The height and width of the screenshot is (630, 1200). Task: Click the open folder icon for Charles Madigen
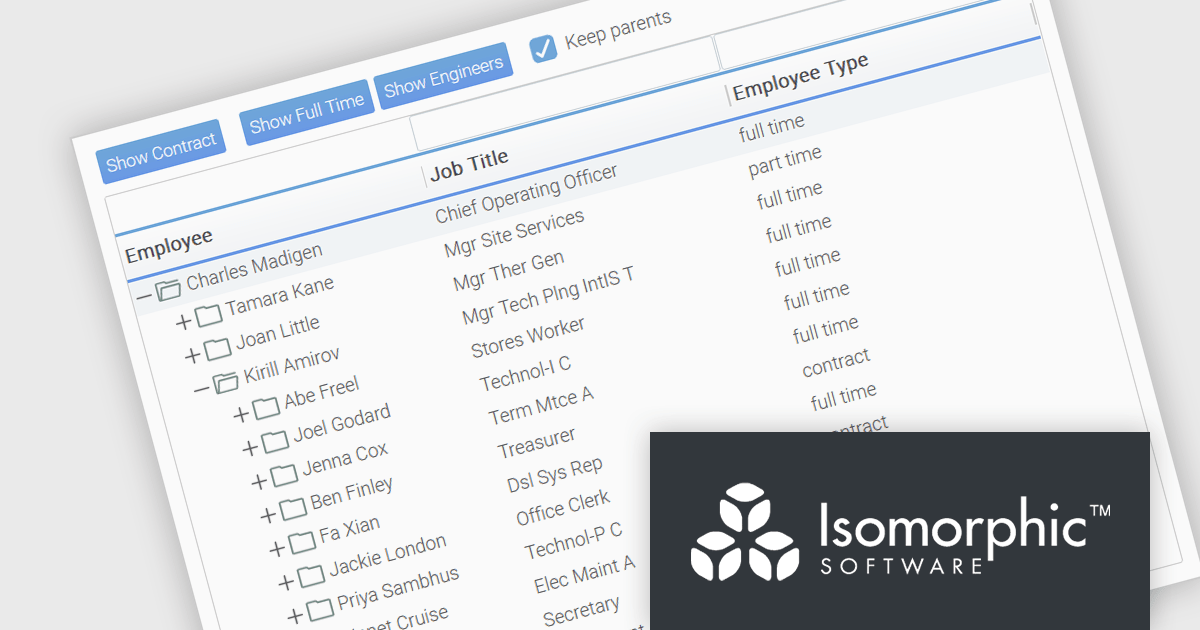168,290
